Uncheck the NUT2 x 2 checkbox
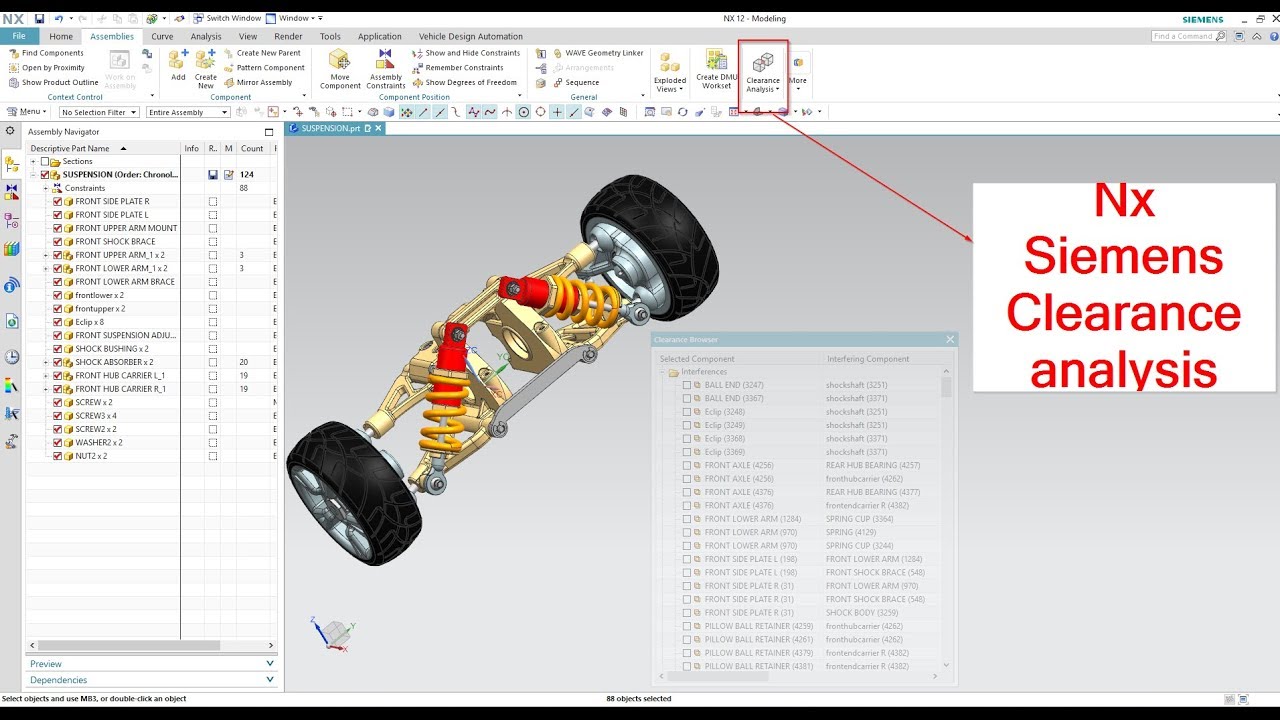The height and width of the screenshot is (720, 1280). pyautogui.click(x=57, y=456)
